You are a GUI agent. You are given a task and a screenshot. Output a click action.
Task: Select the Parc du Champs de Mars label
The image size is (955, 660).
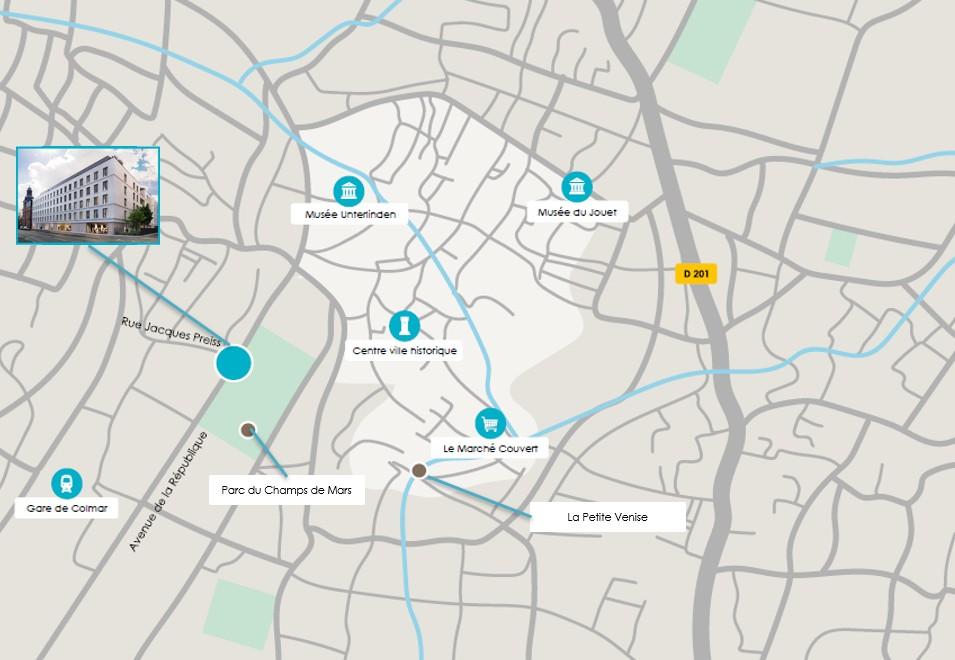(287, 490)
